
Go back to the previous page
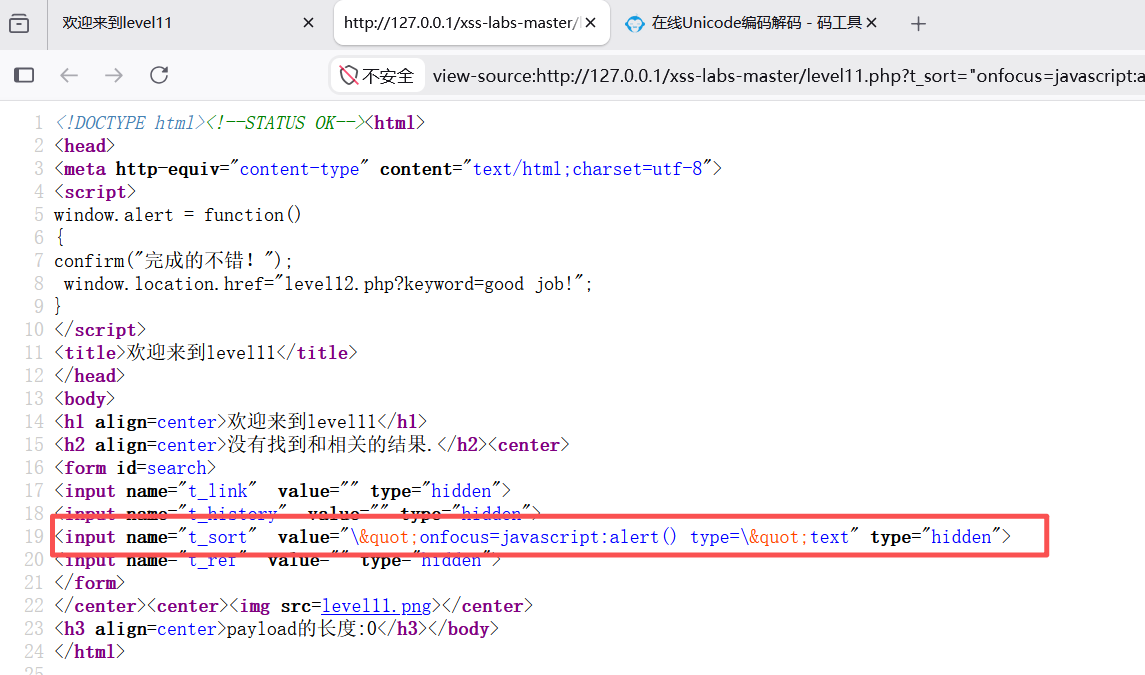(x=69, y=75)
